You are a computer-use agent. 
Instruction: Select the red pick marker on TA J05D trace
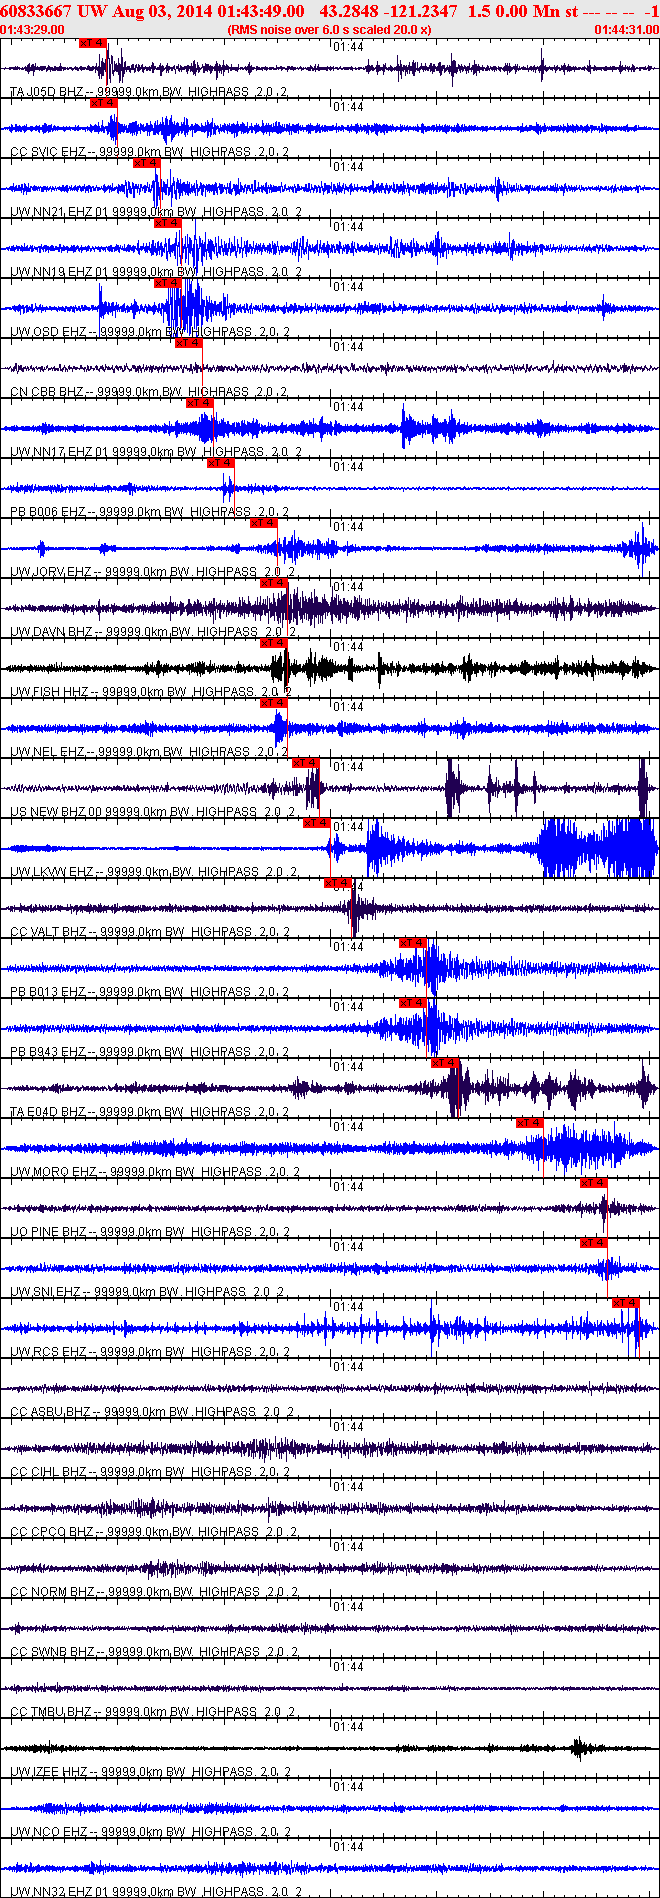click(93, 43)
